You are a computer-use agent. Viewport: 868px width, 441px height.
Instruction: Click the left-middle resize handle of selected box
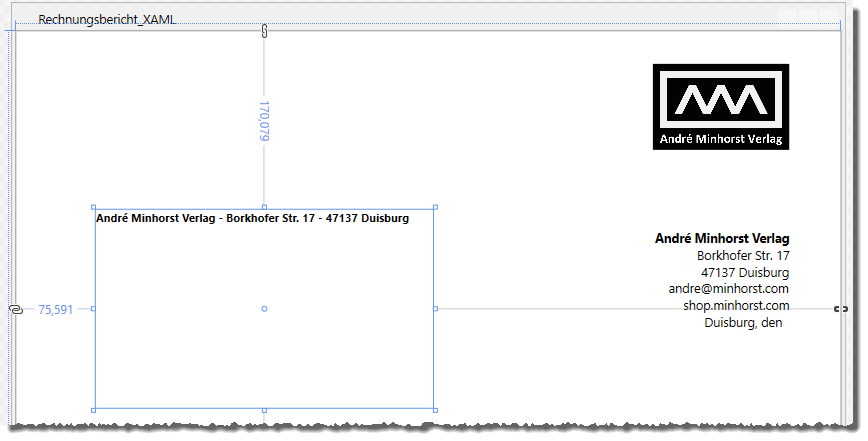click(93, 309)
